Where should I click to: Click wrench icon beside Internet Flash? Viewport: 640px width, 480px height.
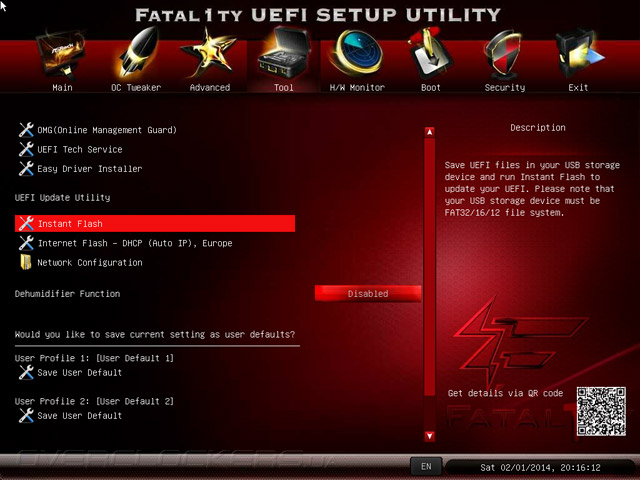26,243
